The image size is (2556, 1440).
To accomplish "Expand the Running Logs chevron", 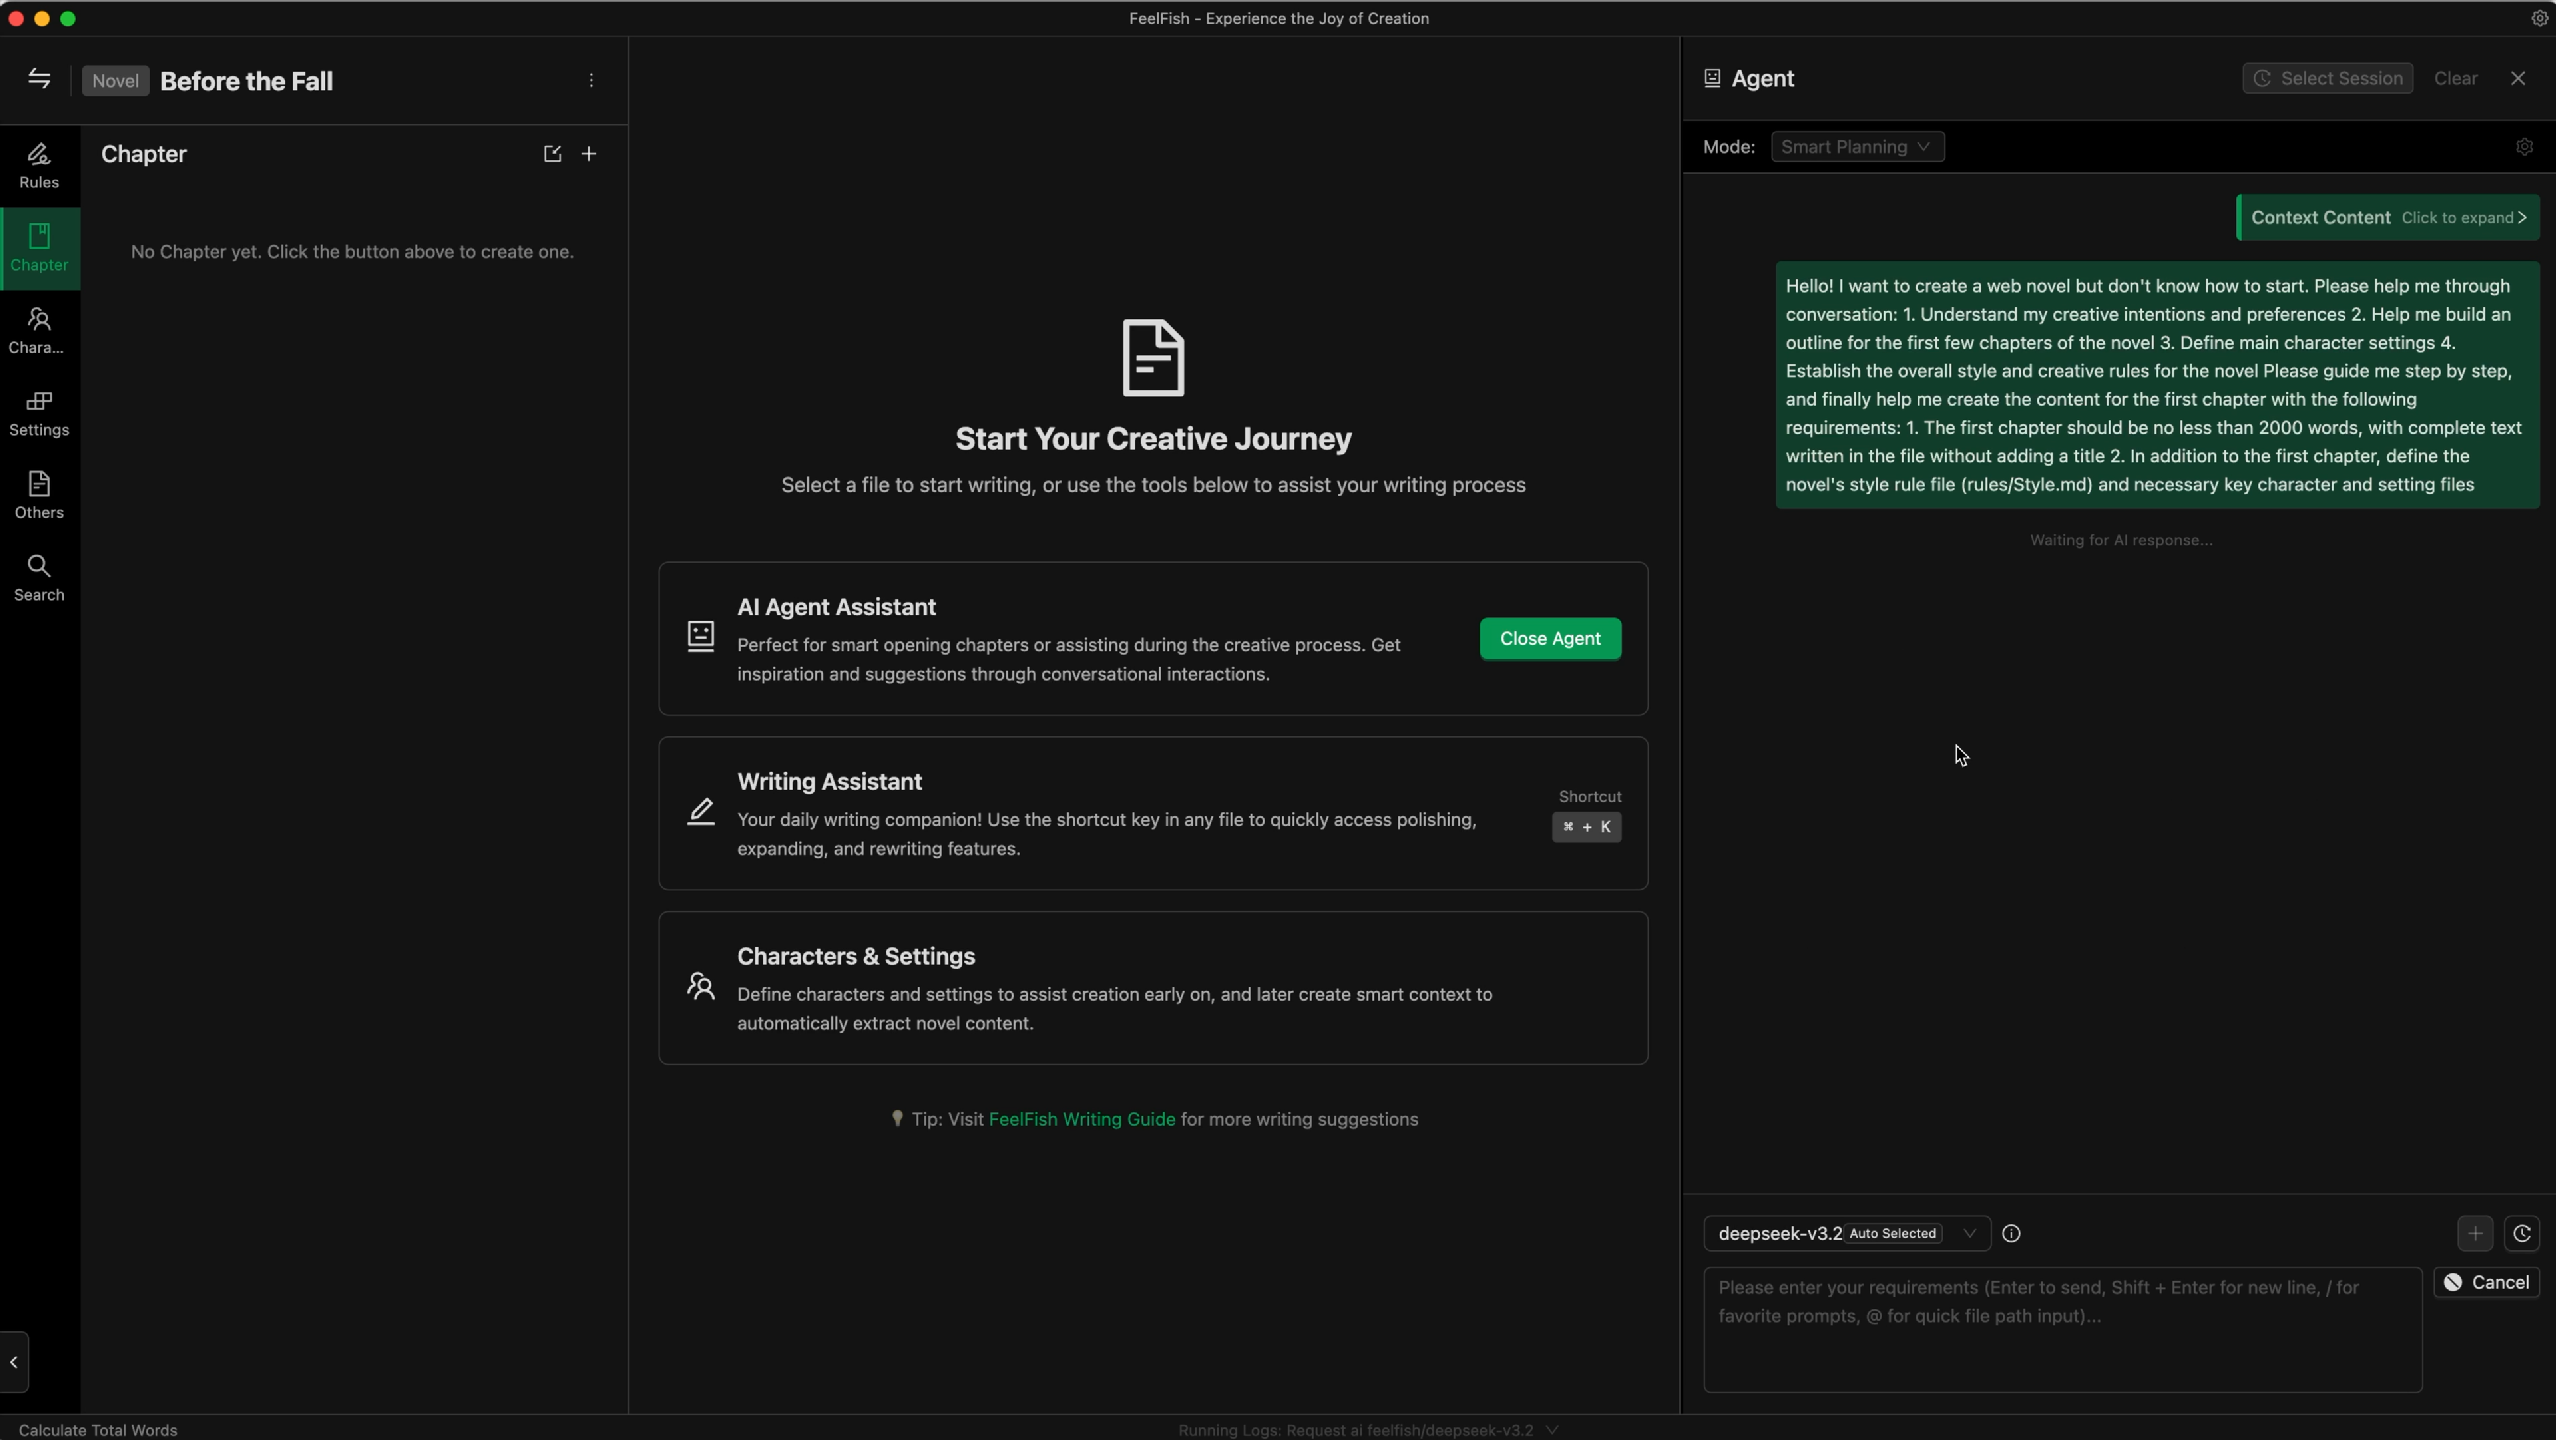I will click(x=1553, y=1429).
